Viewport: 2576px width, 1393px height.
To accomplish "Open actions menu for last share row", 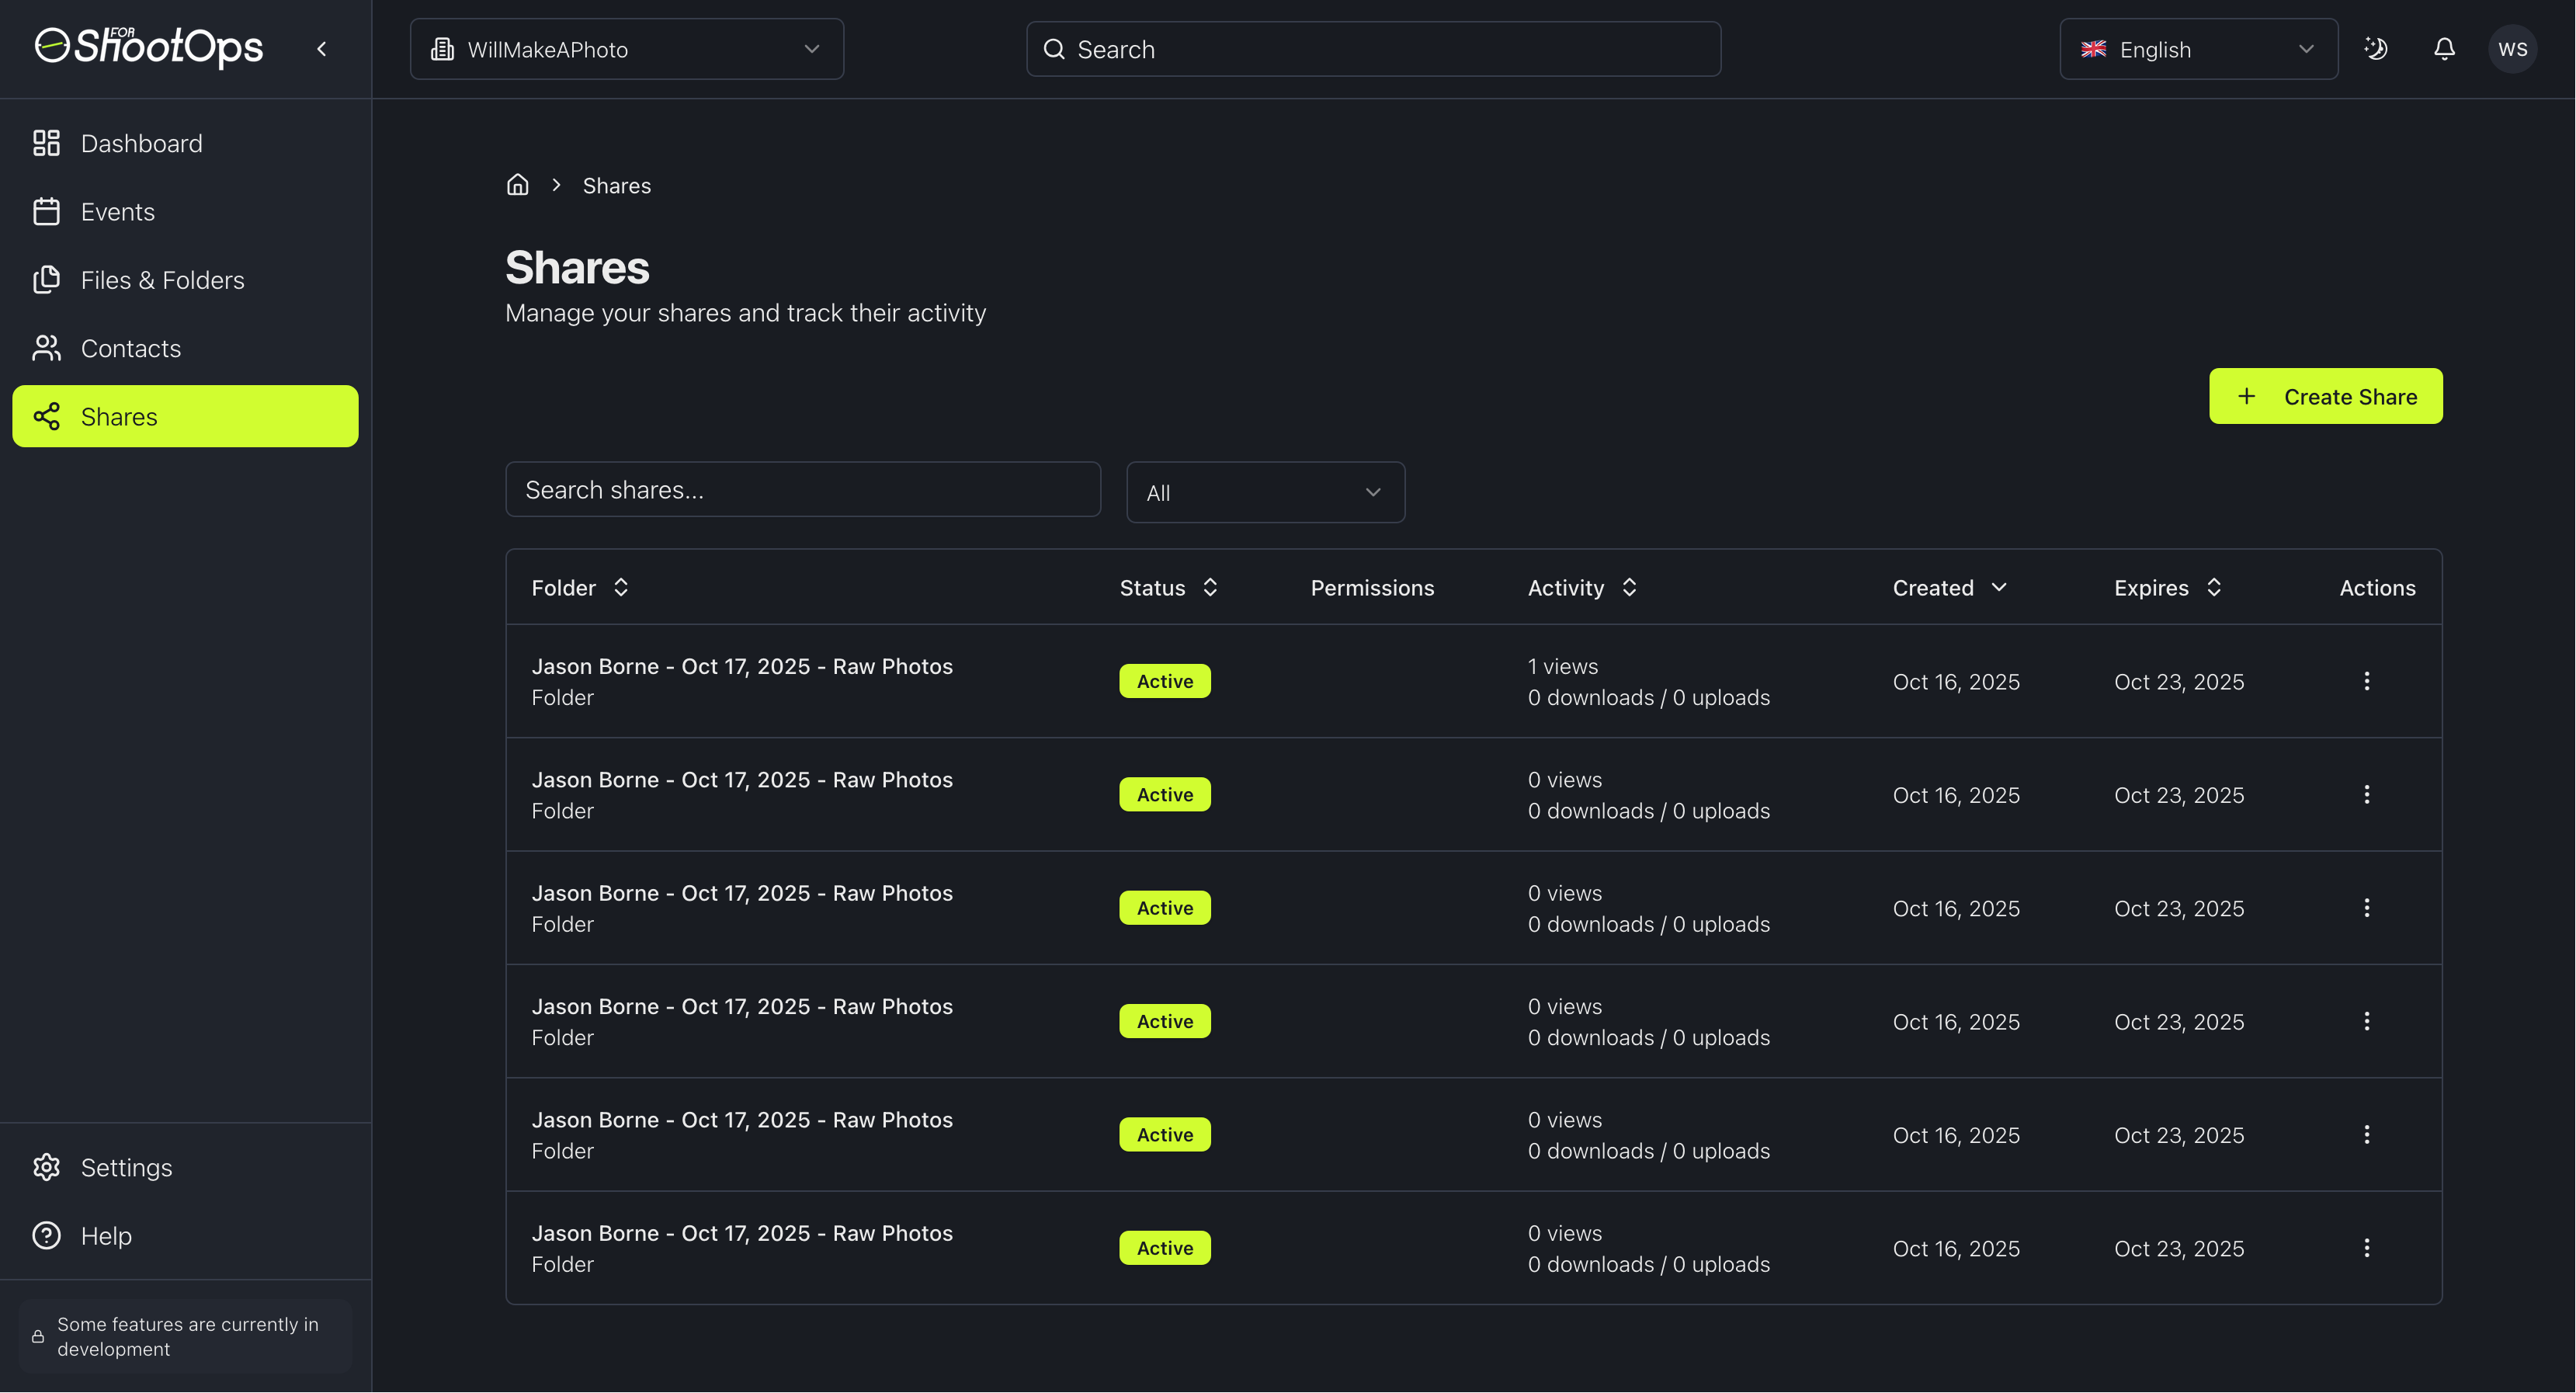I will 2366,1248.
